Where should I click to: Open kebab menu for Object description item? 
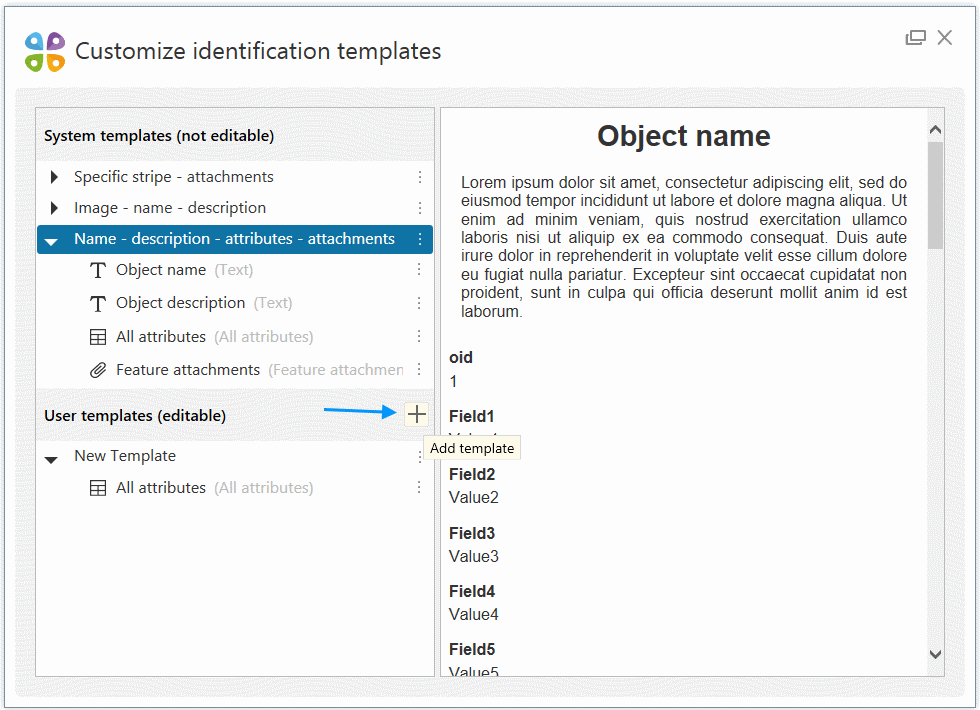420,303
